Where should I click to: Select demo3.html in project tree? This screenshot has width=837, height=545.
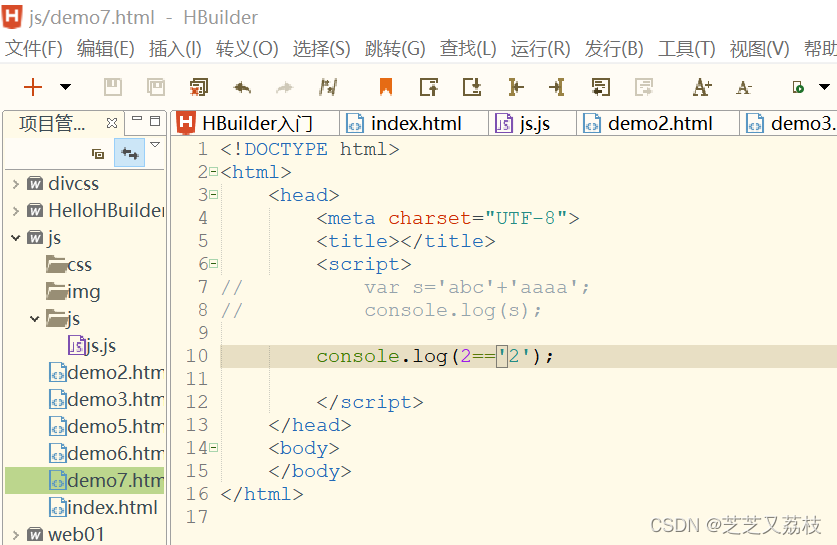tap(106, 399)
